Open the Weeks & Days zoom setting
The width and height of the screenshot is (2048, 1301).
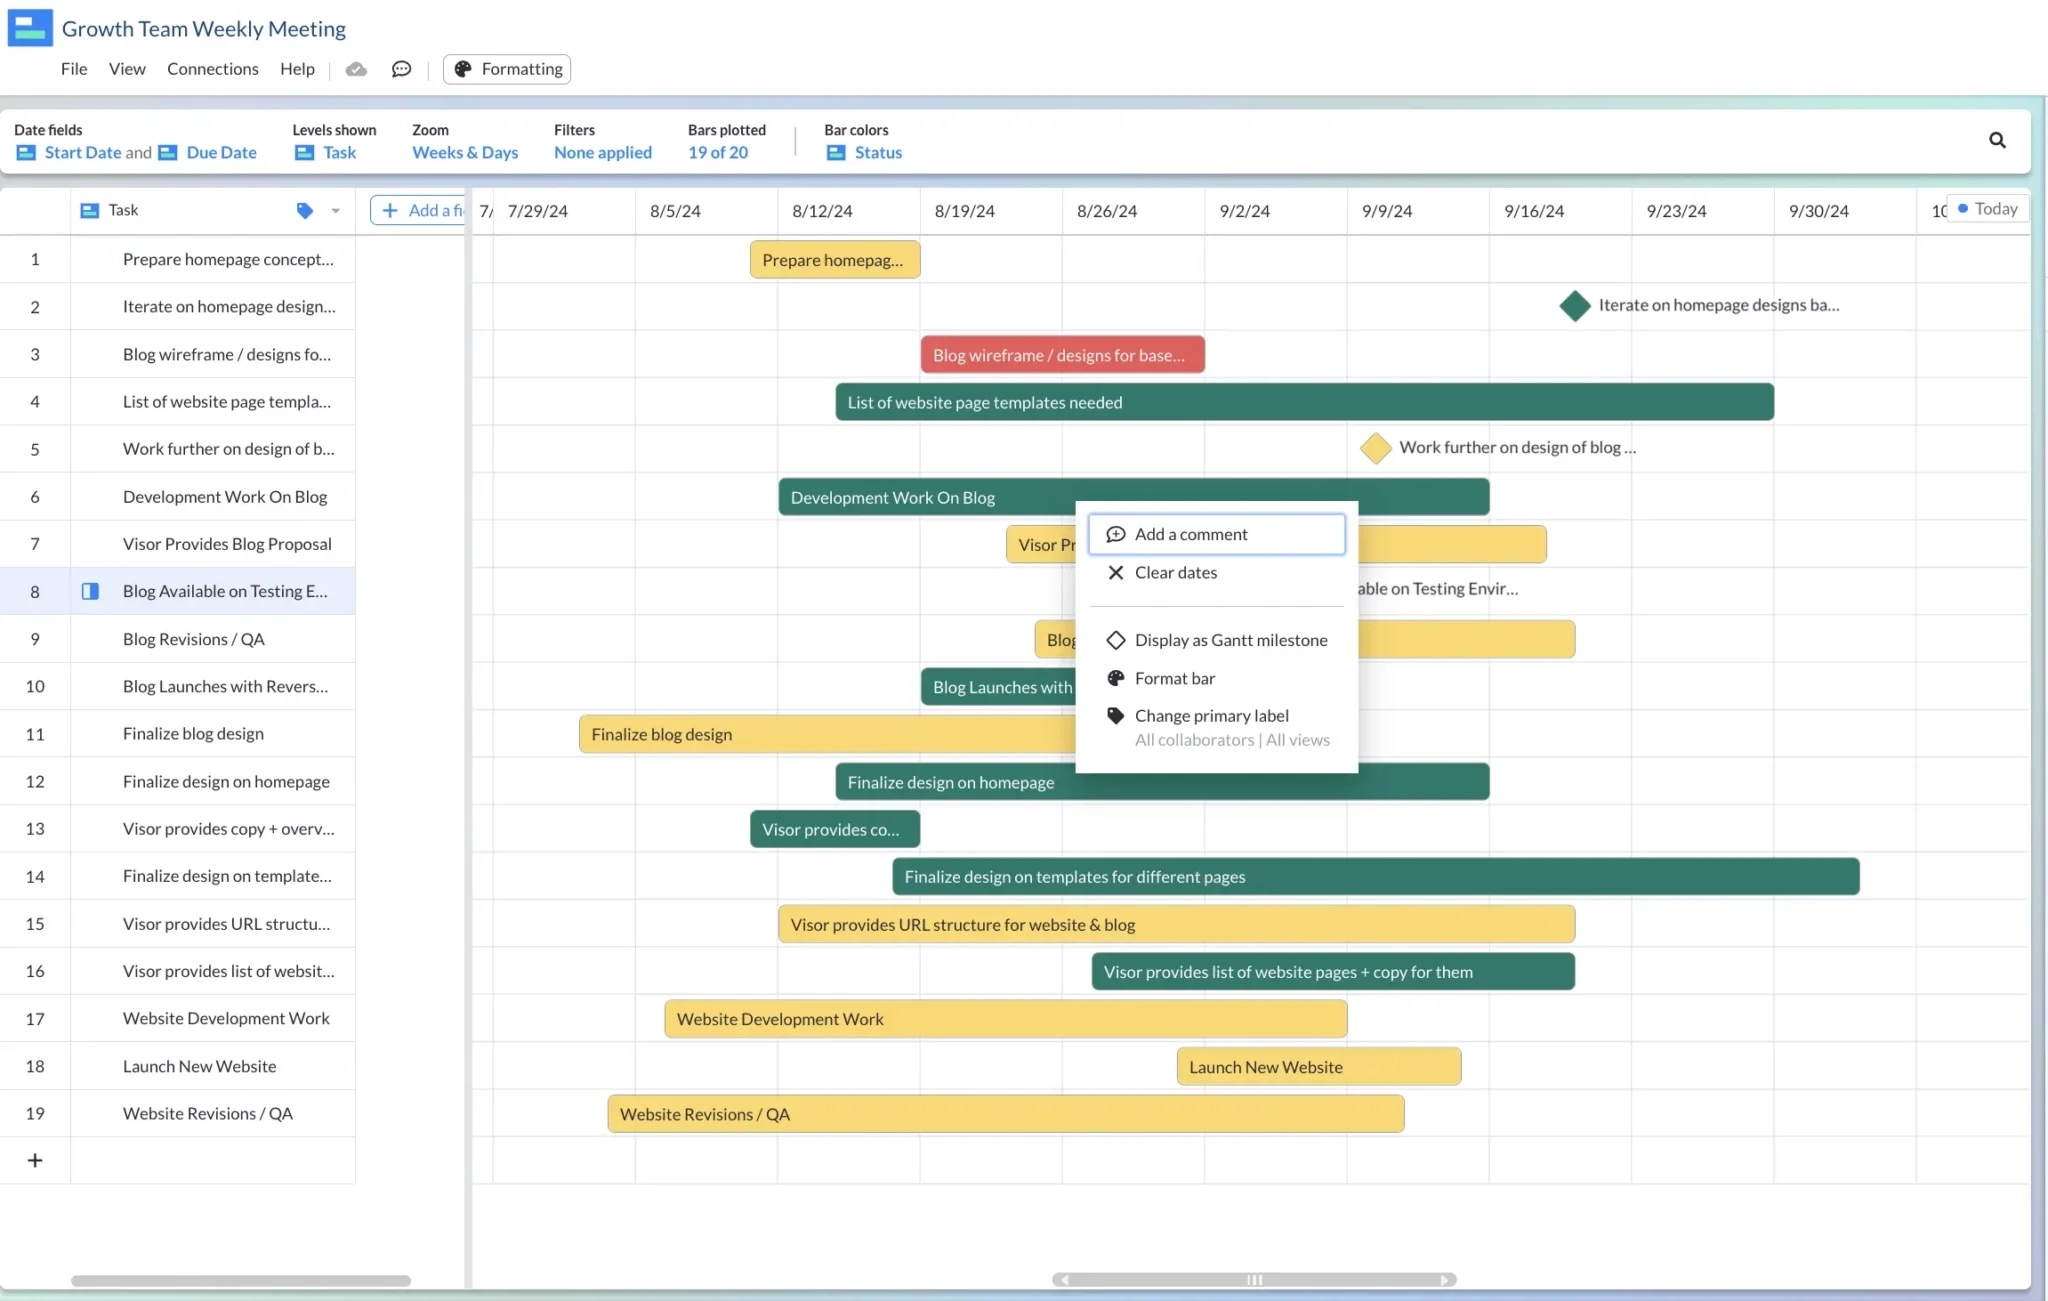[x=464, y=152]
